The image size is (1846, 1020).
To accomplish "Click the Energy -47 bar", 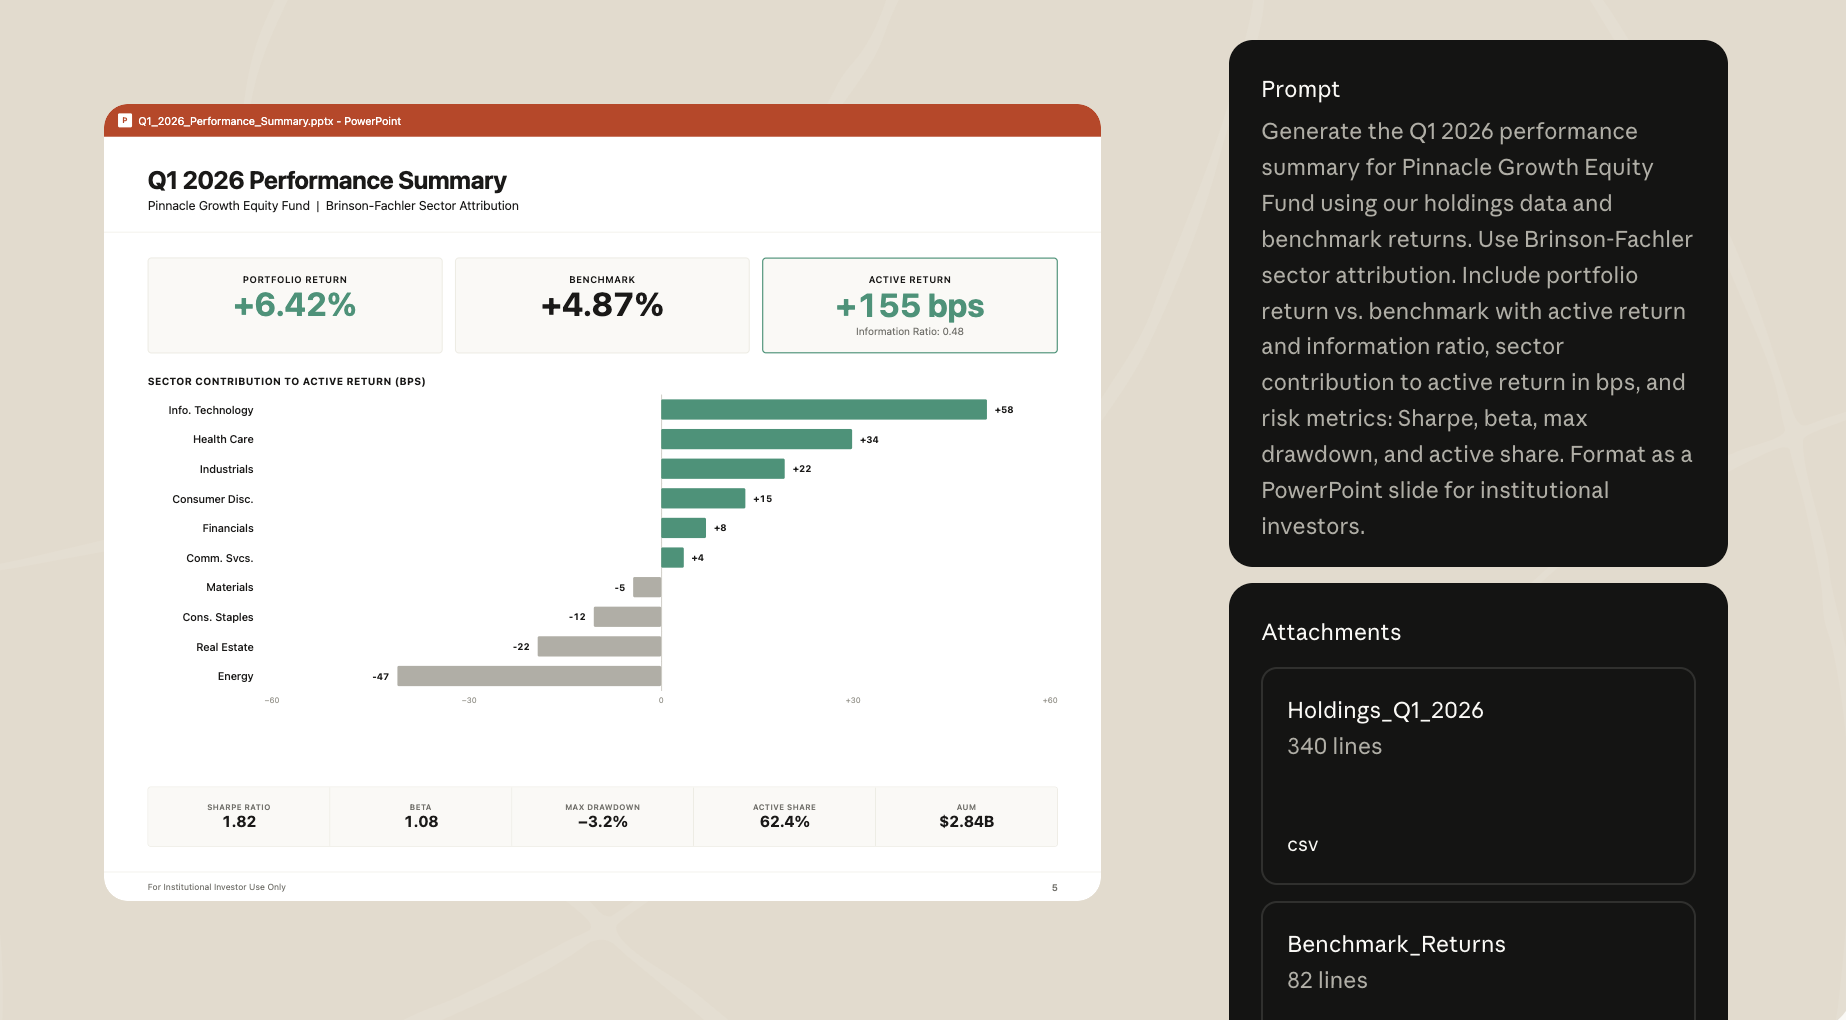I will tap(529, 676).
